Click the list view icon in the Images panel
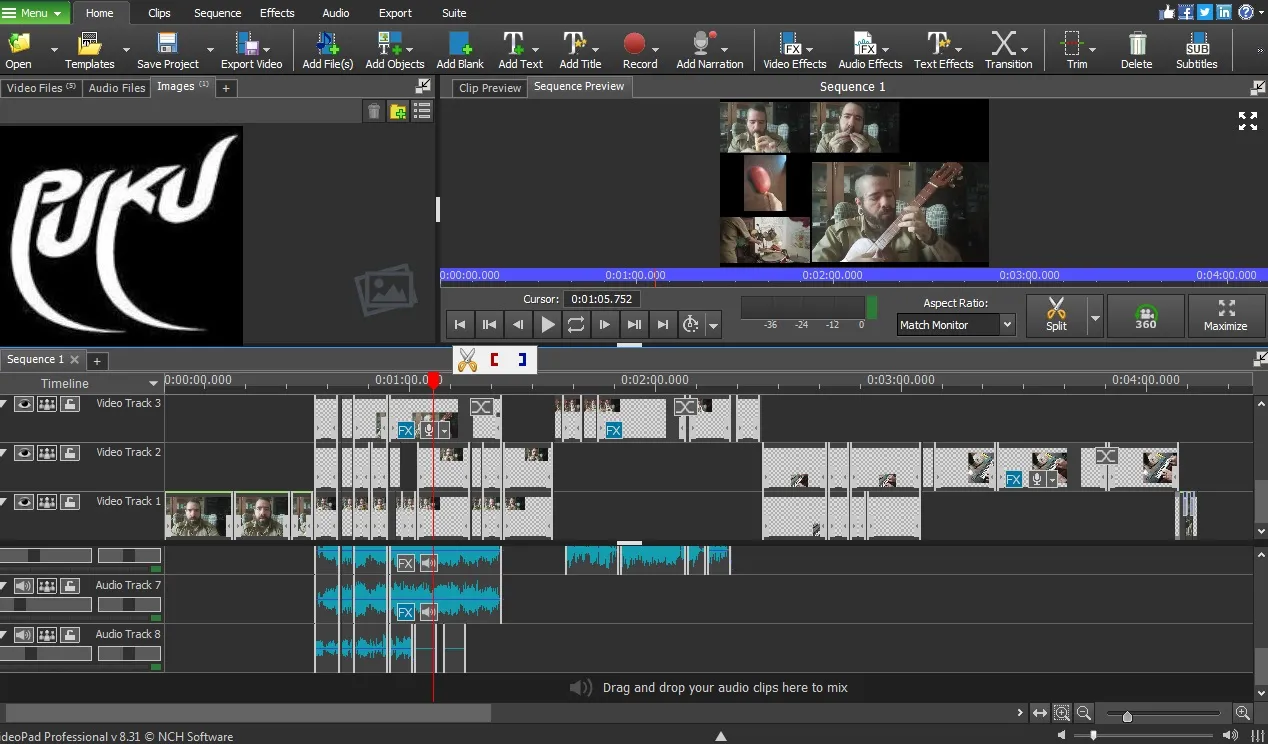The height and width of the screenshot is (744, 1268). pos(422,111)
